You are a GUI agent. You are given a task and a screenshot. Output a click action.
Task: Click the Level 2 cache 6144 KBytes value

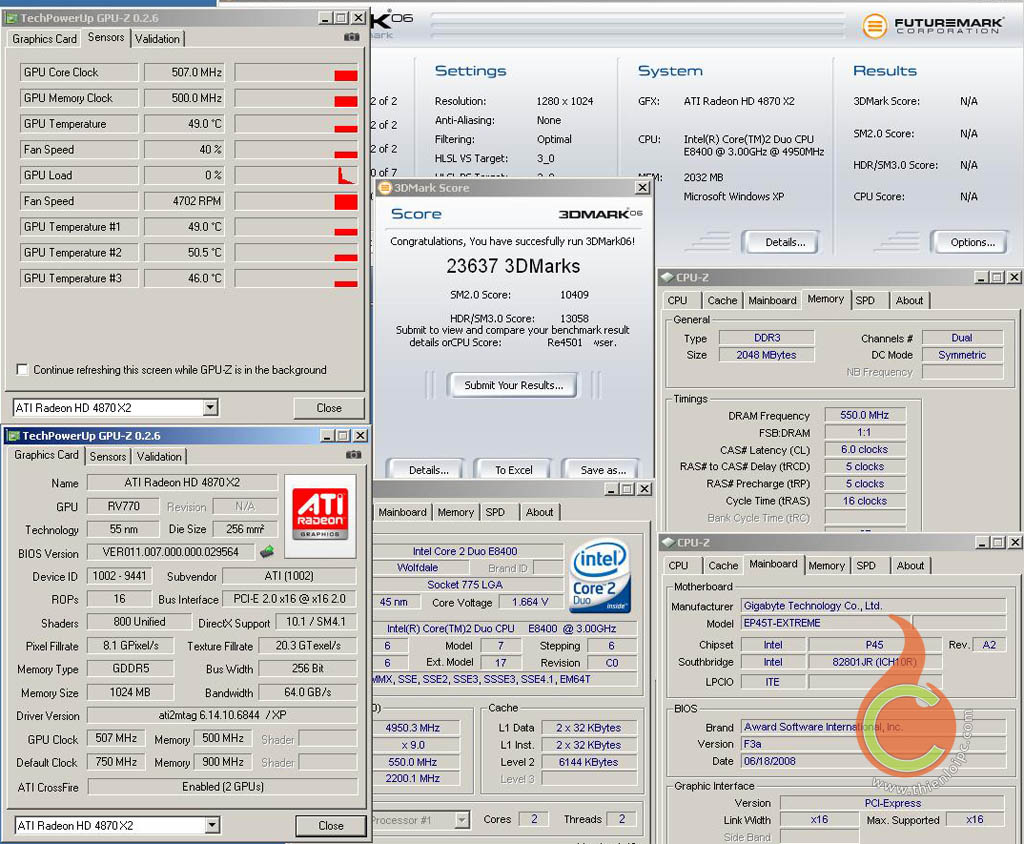click(x=589, y=762)
